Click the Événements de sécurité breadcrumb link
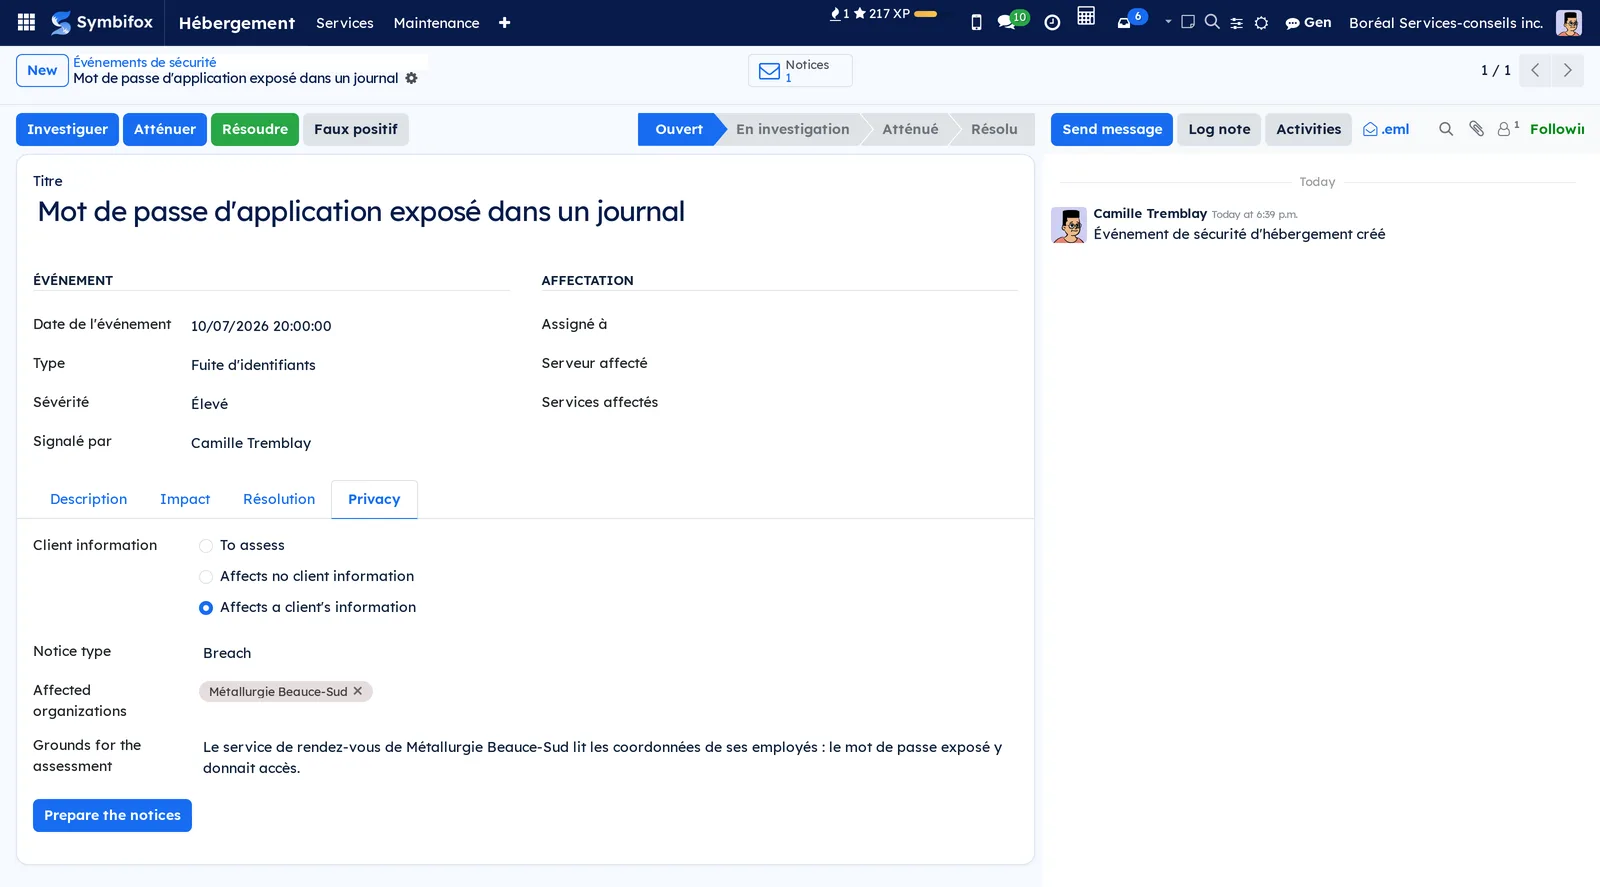Image resolution: width=1600 pixels, height=887 pixels. click(145, 62)
